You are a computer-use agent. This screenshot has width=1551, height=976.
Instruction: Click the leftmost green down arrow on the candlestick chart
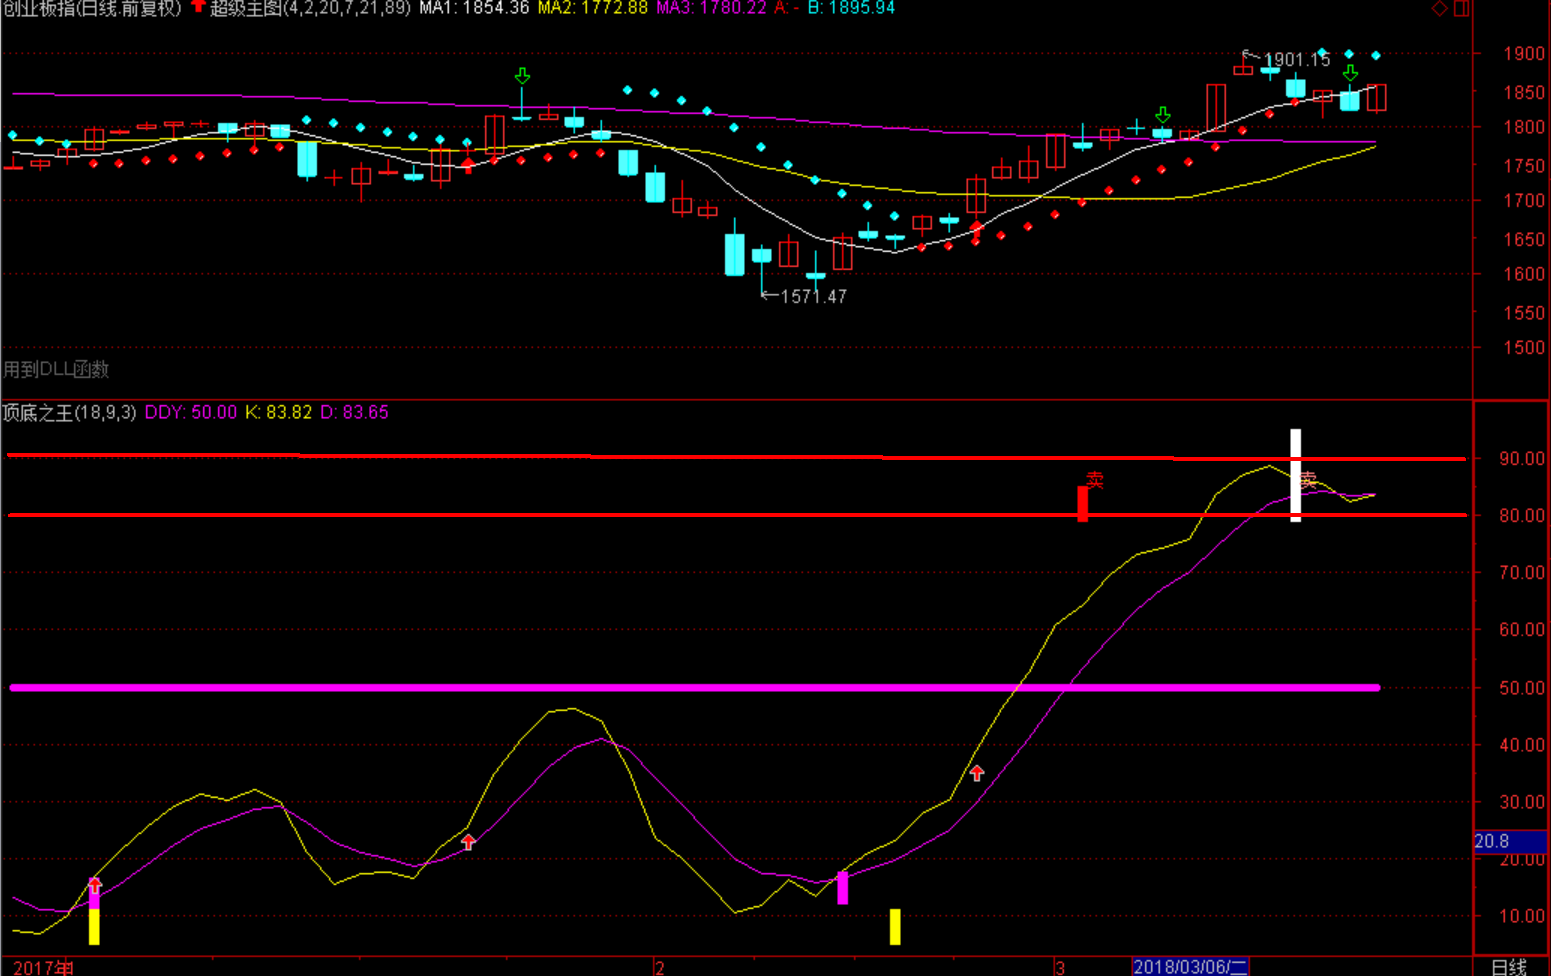tap(522, 76)
